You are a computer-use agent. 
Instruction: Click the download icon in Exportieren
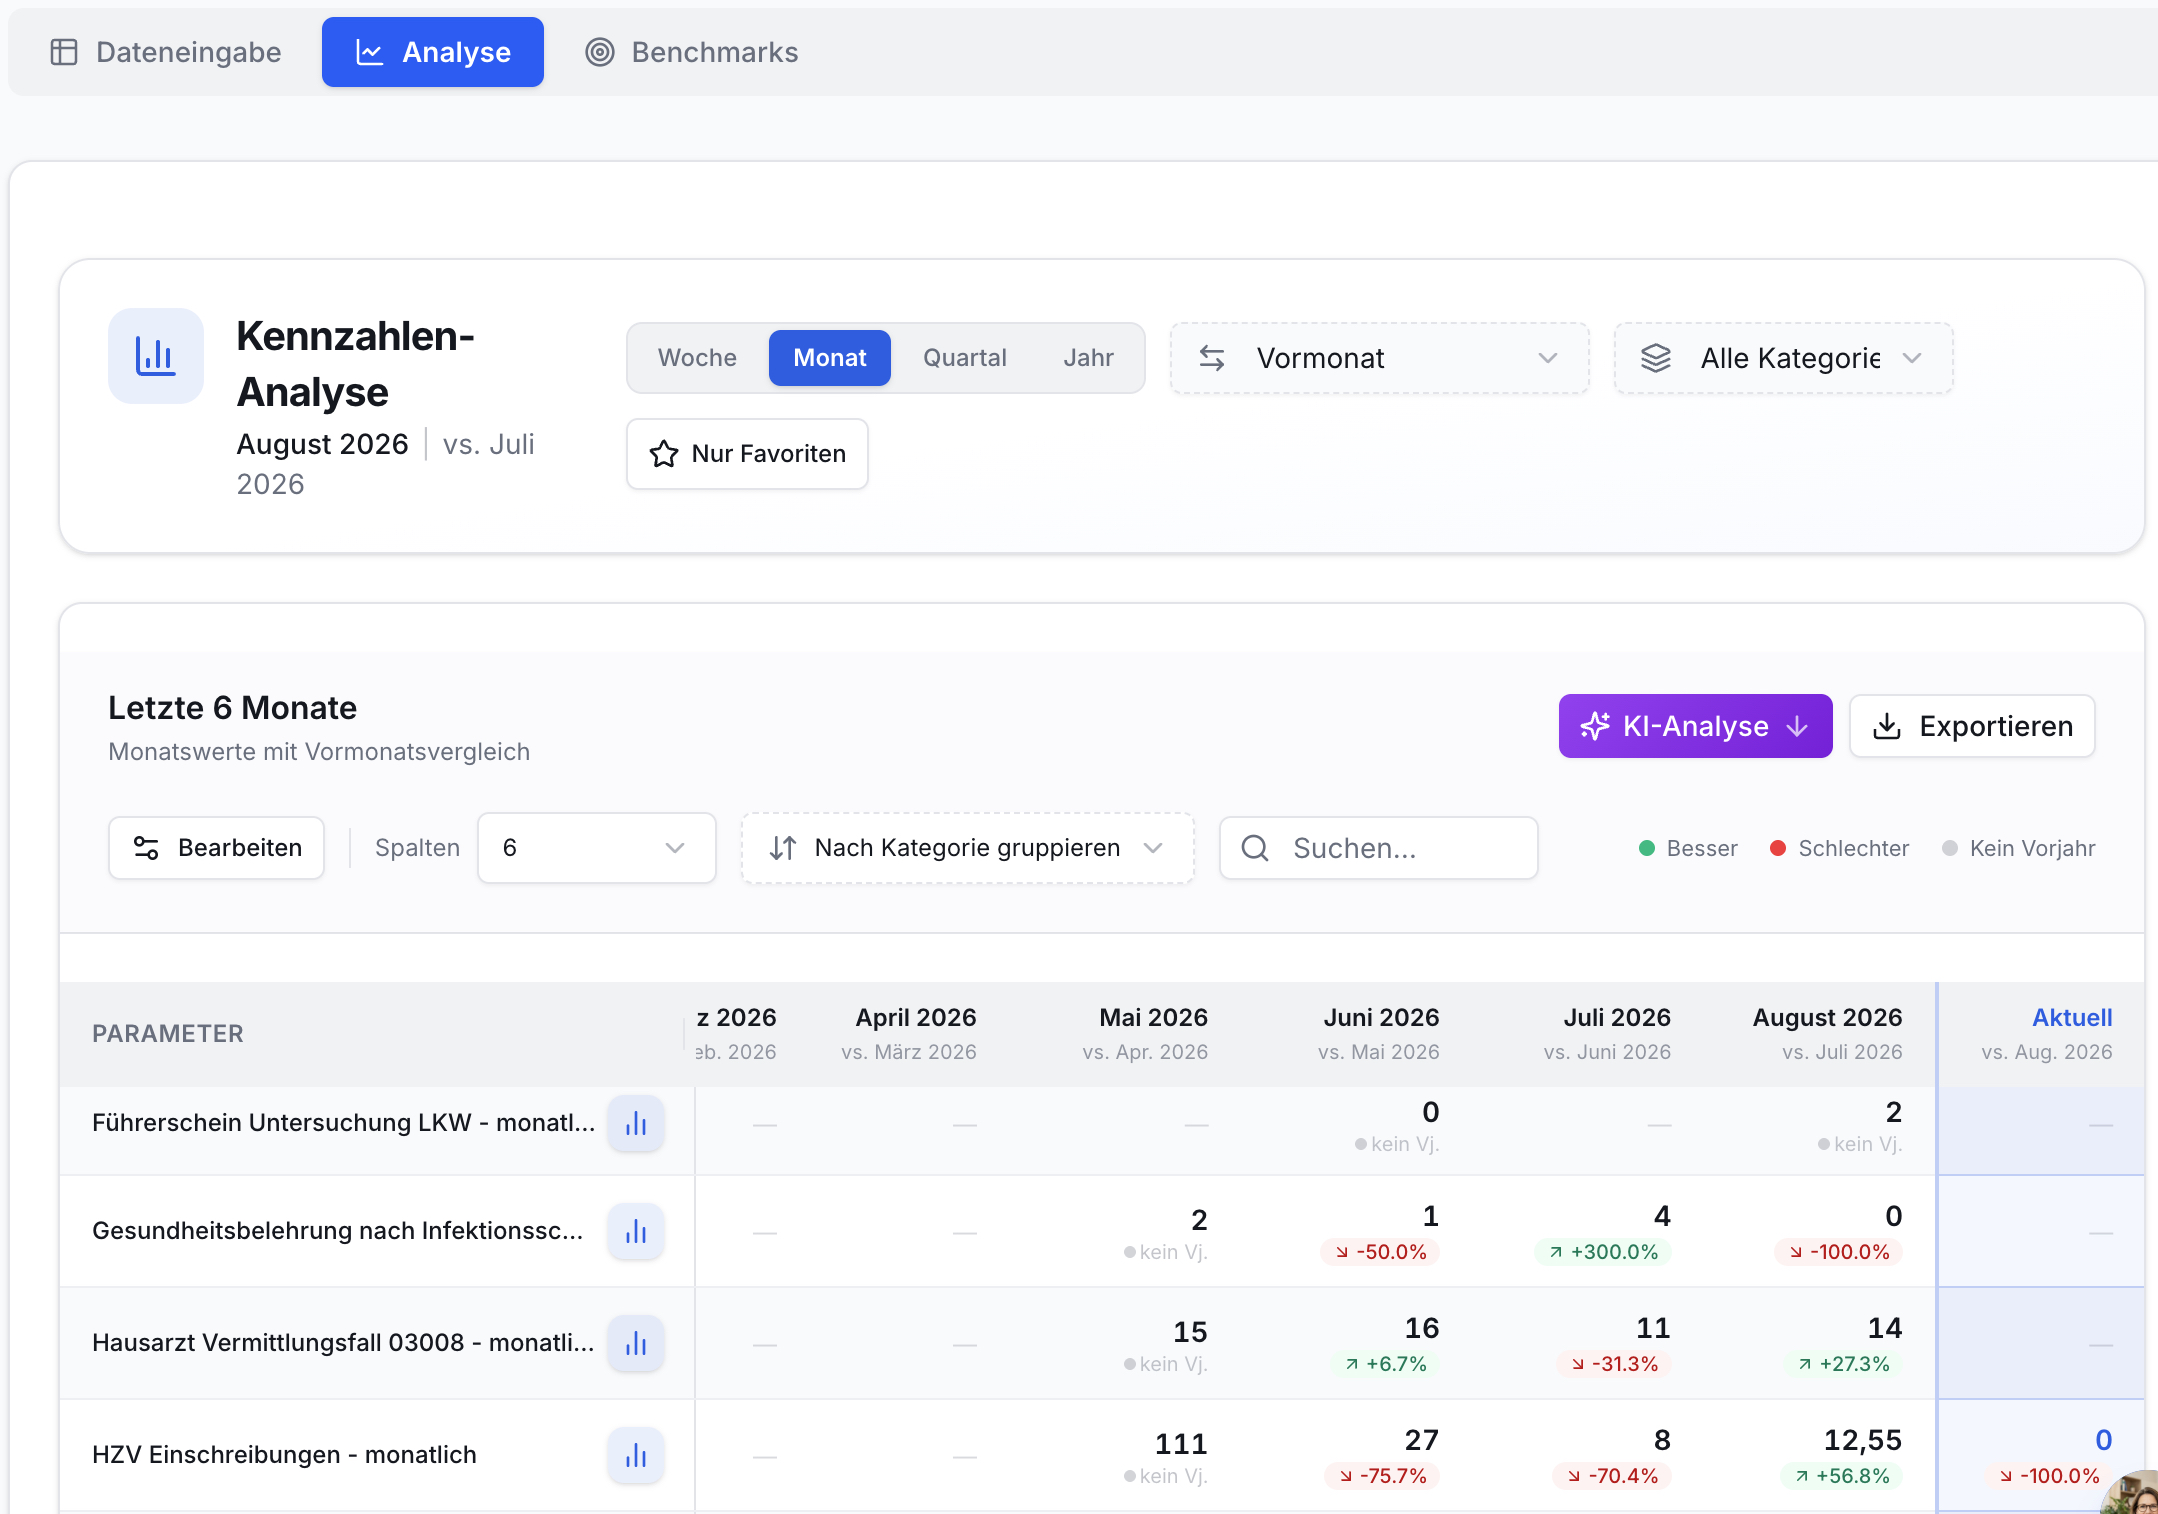pyautogui.click(x=1887, y=726)
